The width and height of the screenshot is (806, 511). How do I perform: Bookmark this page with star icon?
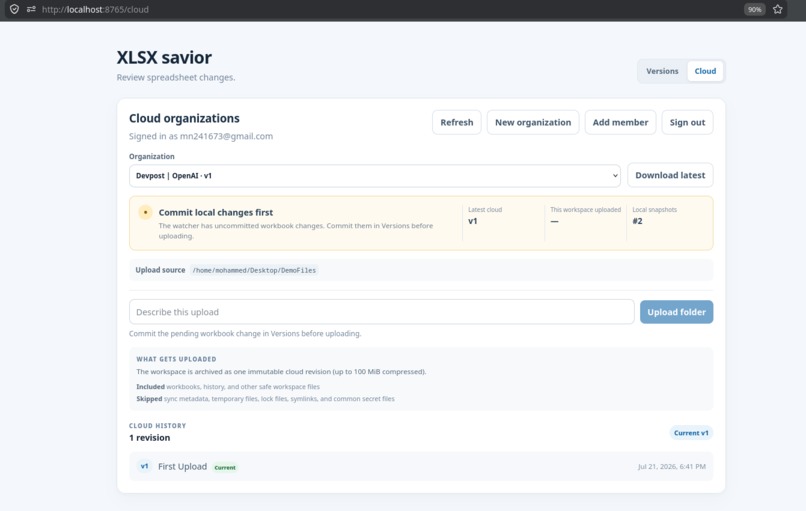[778, 9]
